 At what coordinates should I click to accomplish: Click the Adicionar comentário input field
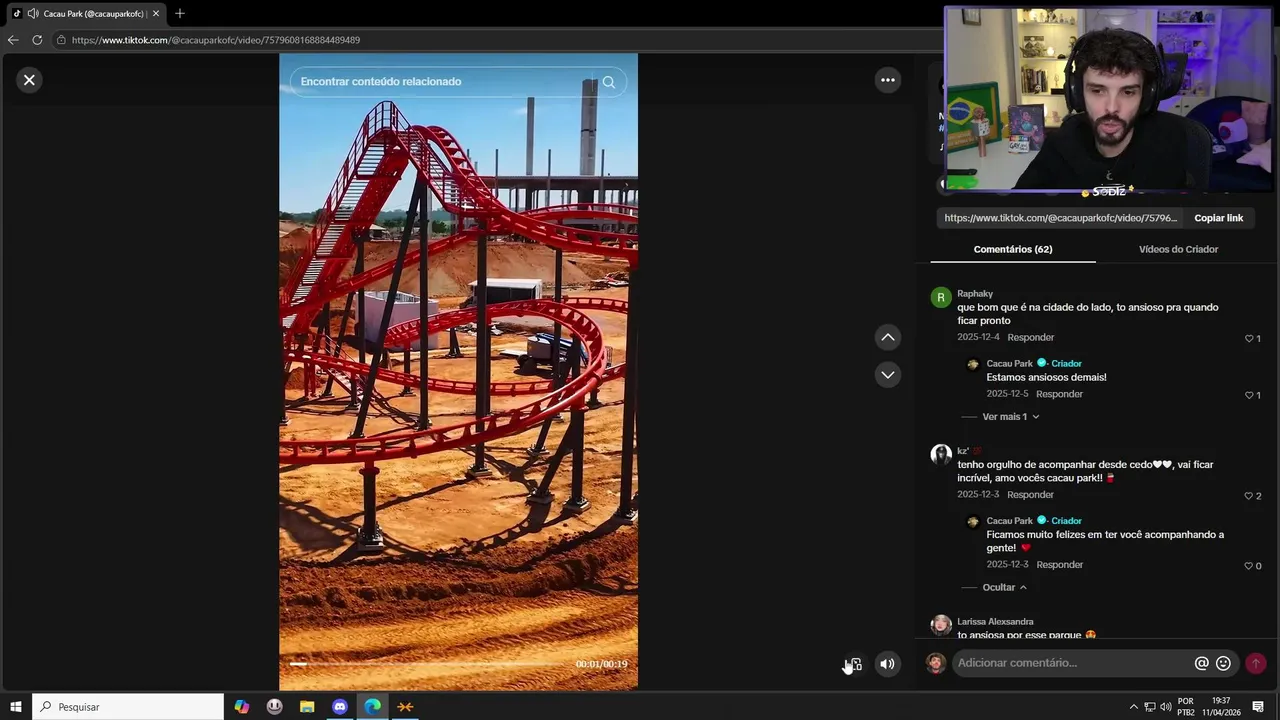point(1070,663)
